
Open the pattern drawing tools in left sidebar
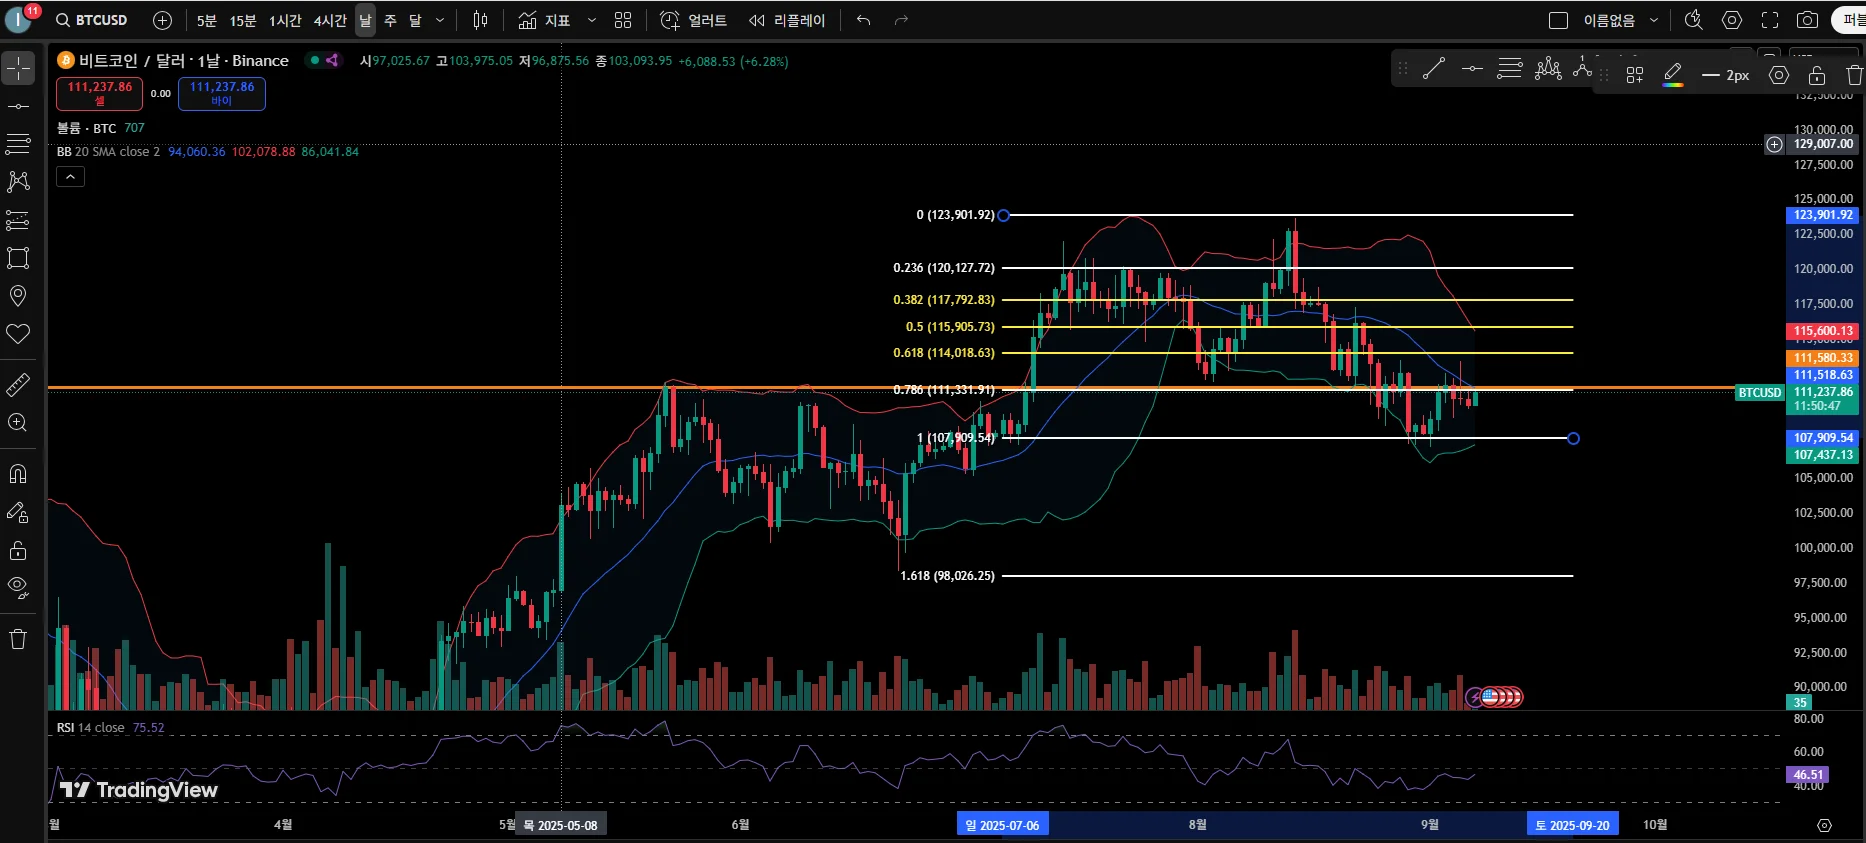point(18,182)
